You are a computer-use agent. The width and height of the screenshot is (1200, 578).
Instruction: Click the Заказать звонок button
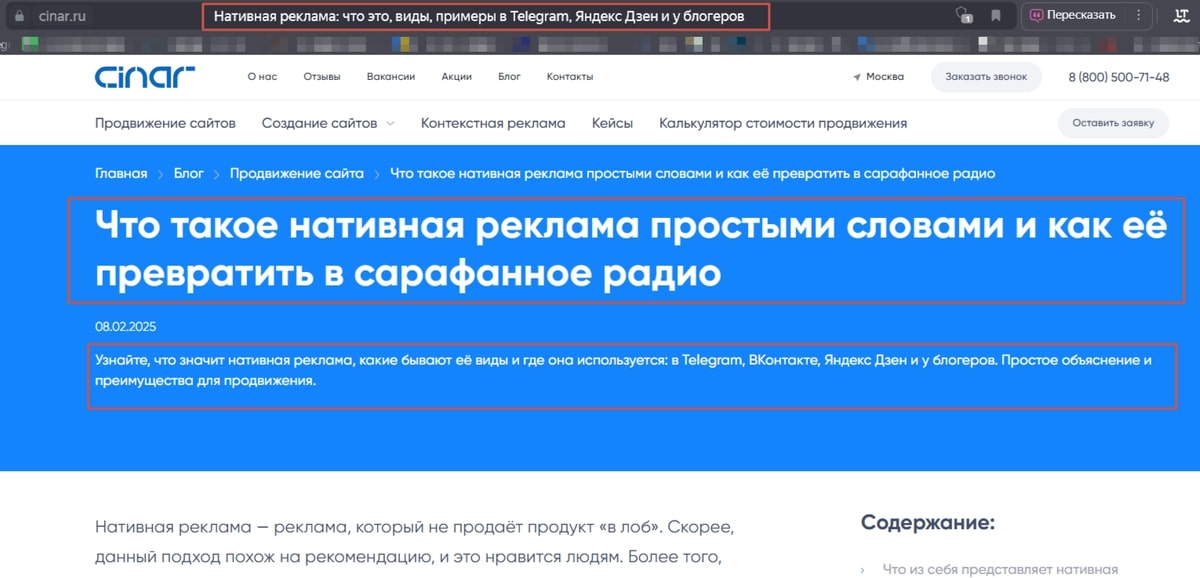click(986, 77)
